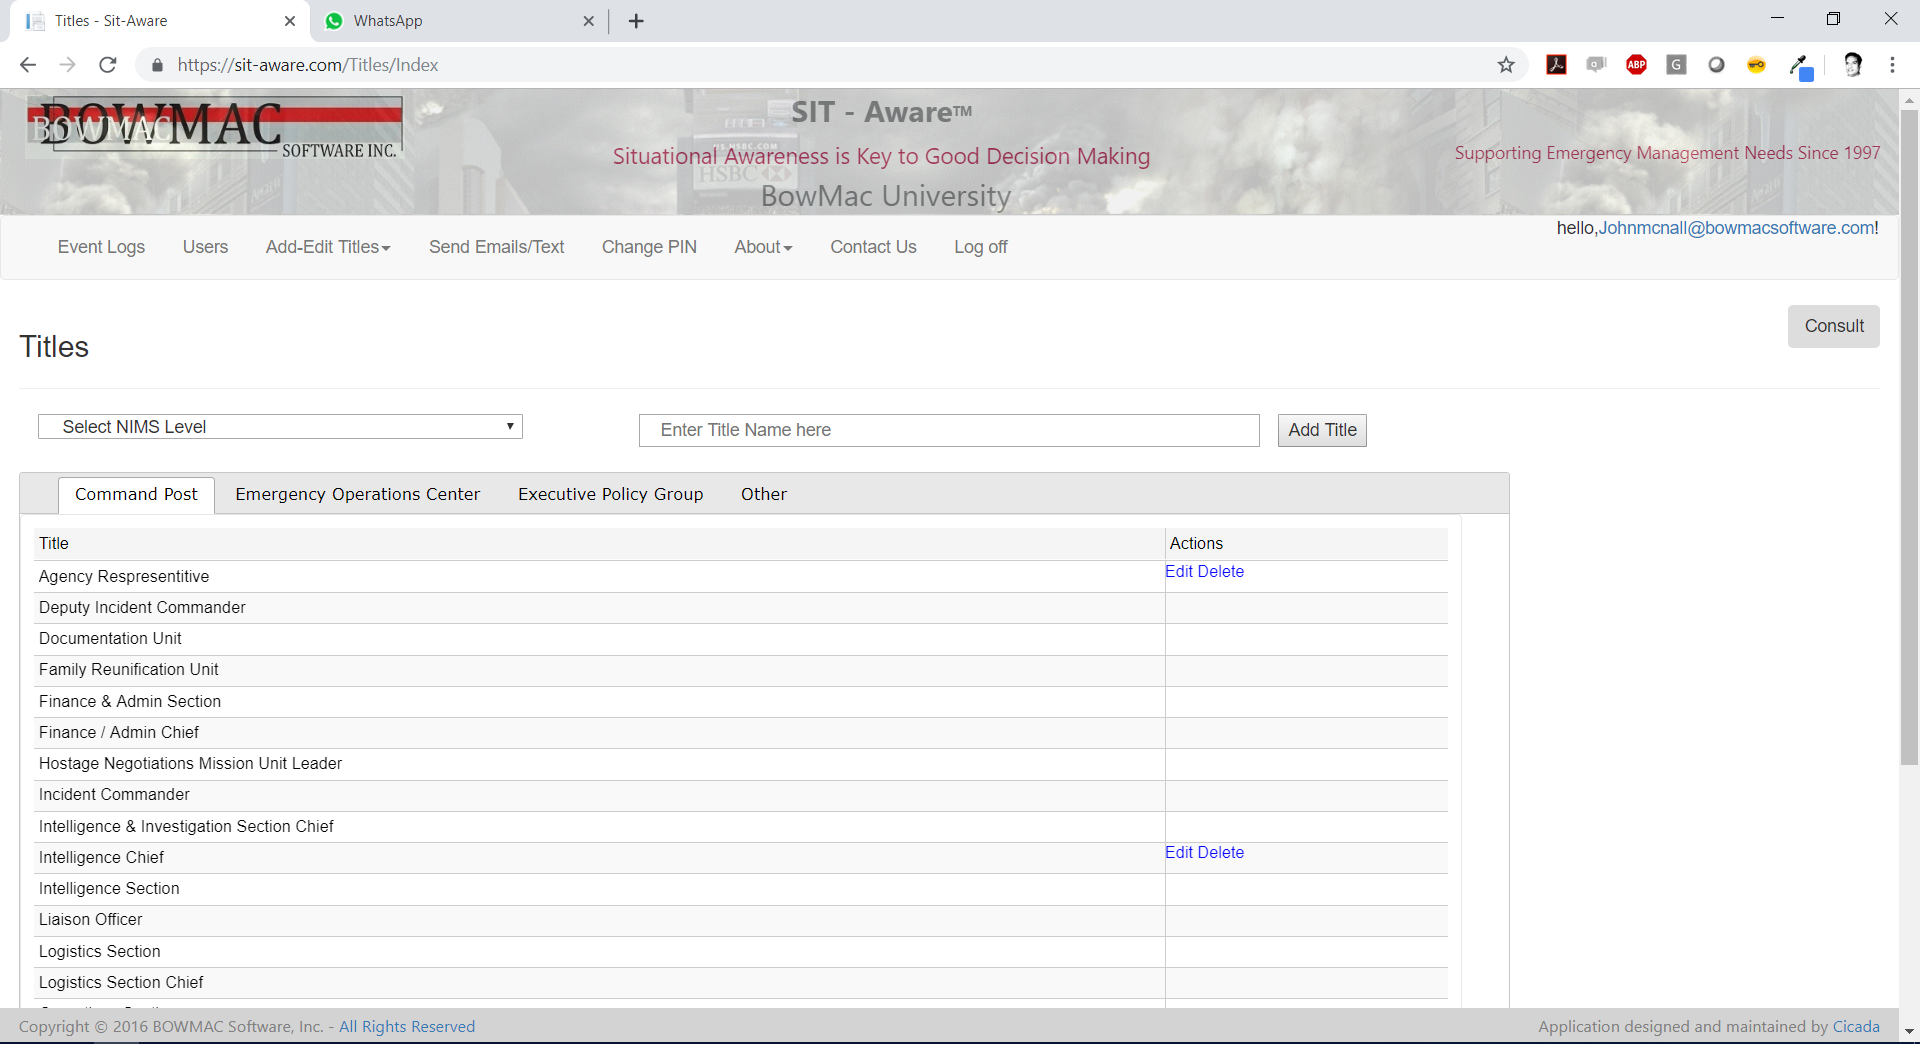
Task: Select the Documentation Unit row
Action: [x=741, y=639]
